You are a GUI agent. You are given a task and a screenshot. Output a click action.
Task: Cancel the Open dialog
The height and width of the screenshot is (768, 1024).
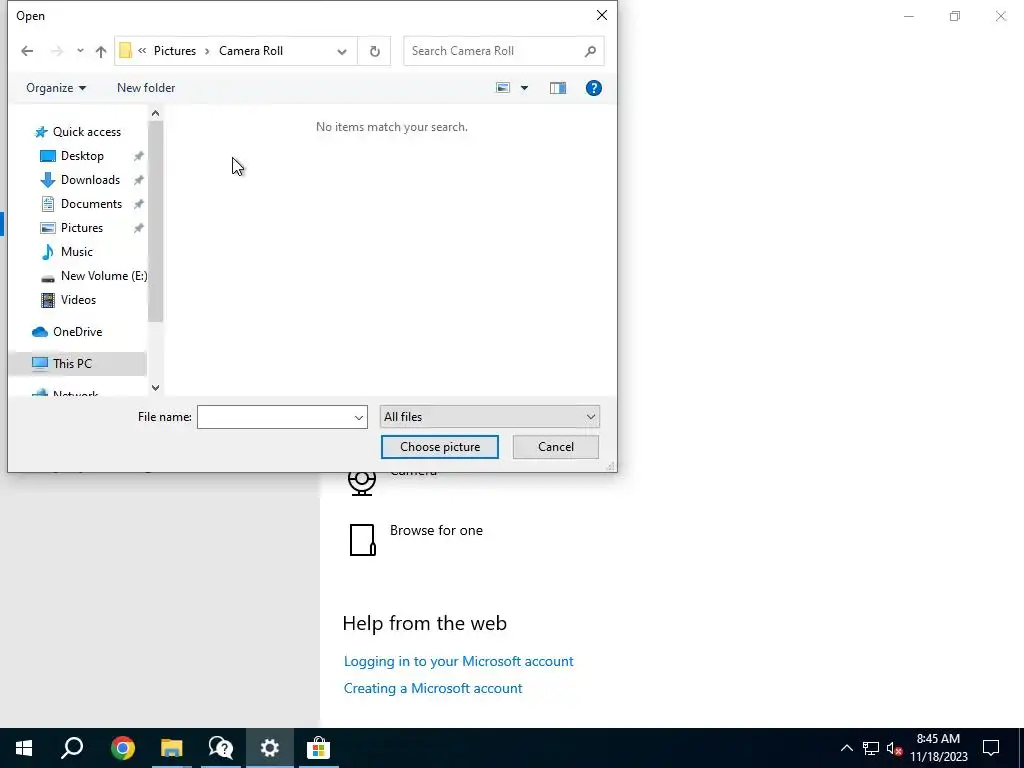point(556,447)
